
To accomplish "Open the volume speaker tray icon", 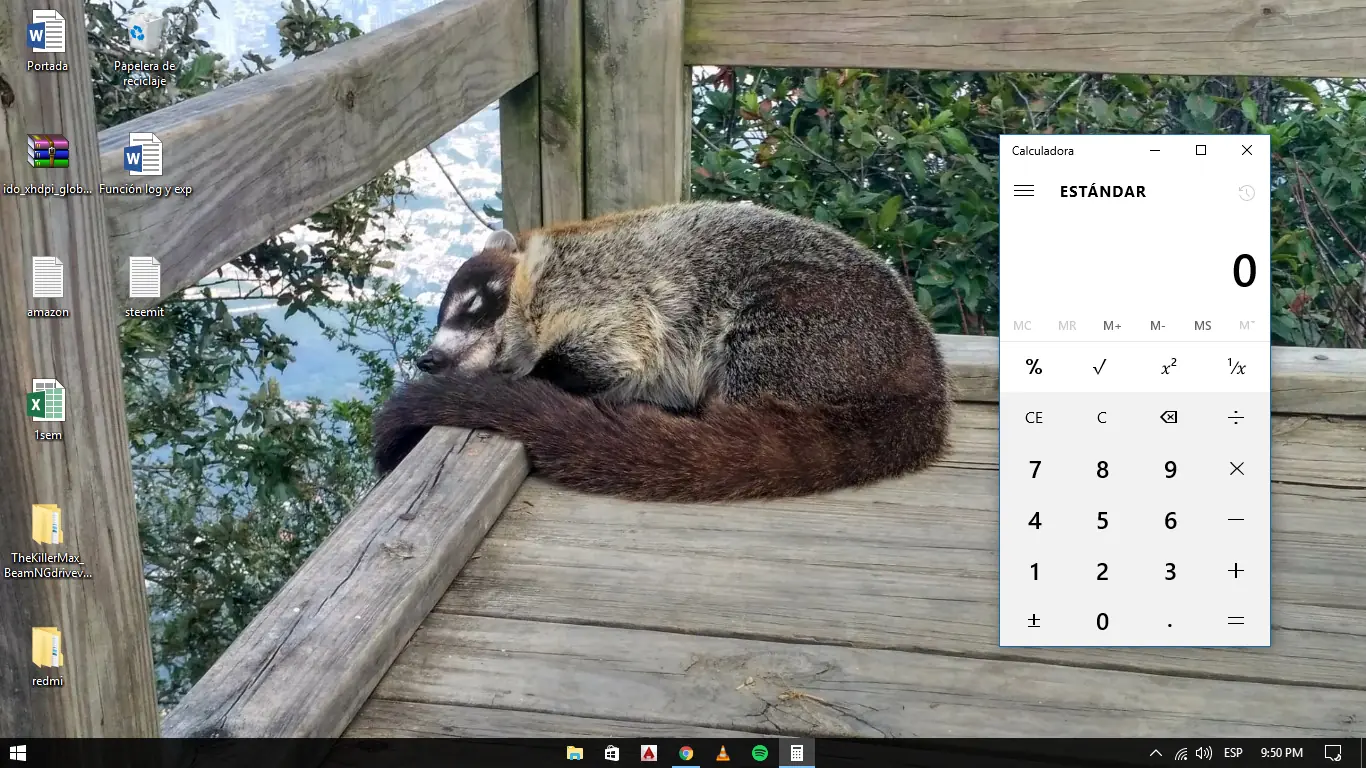I will pos(1204,753).
